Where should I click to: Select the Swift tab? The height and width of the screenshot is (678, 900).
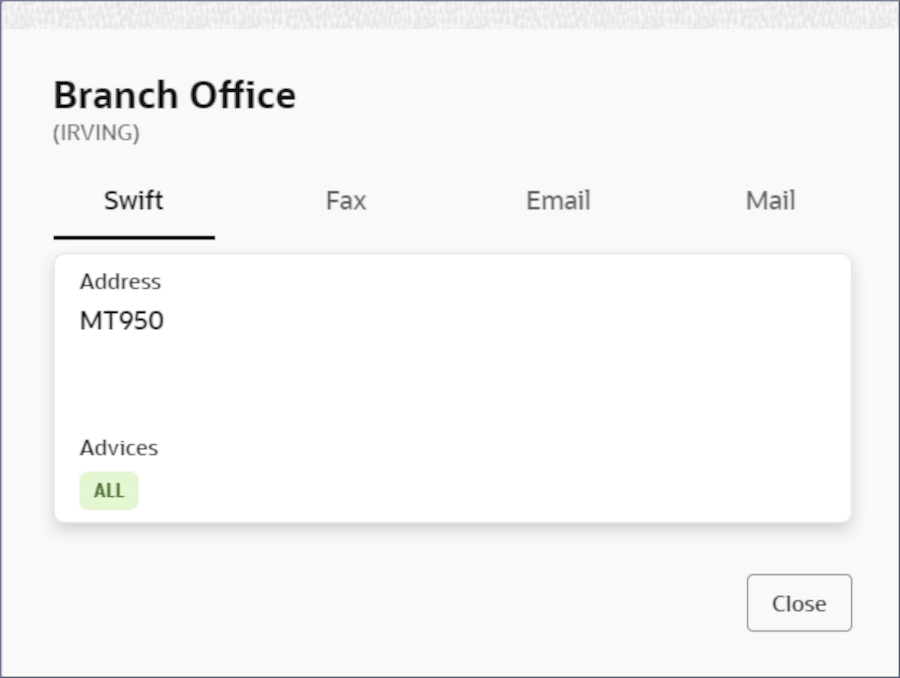click(134, 201)
